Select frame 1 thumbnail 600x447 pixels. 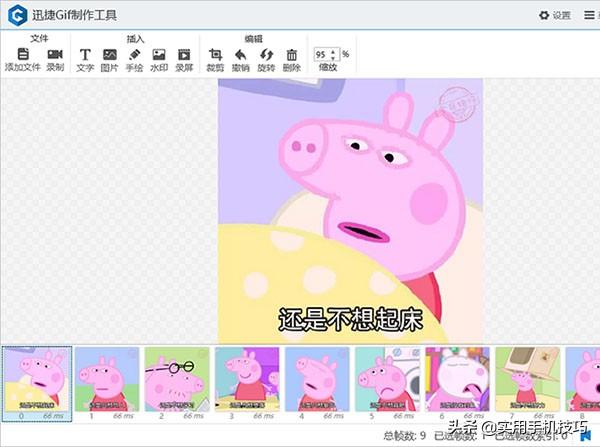coord(107,379)
